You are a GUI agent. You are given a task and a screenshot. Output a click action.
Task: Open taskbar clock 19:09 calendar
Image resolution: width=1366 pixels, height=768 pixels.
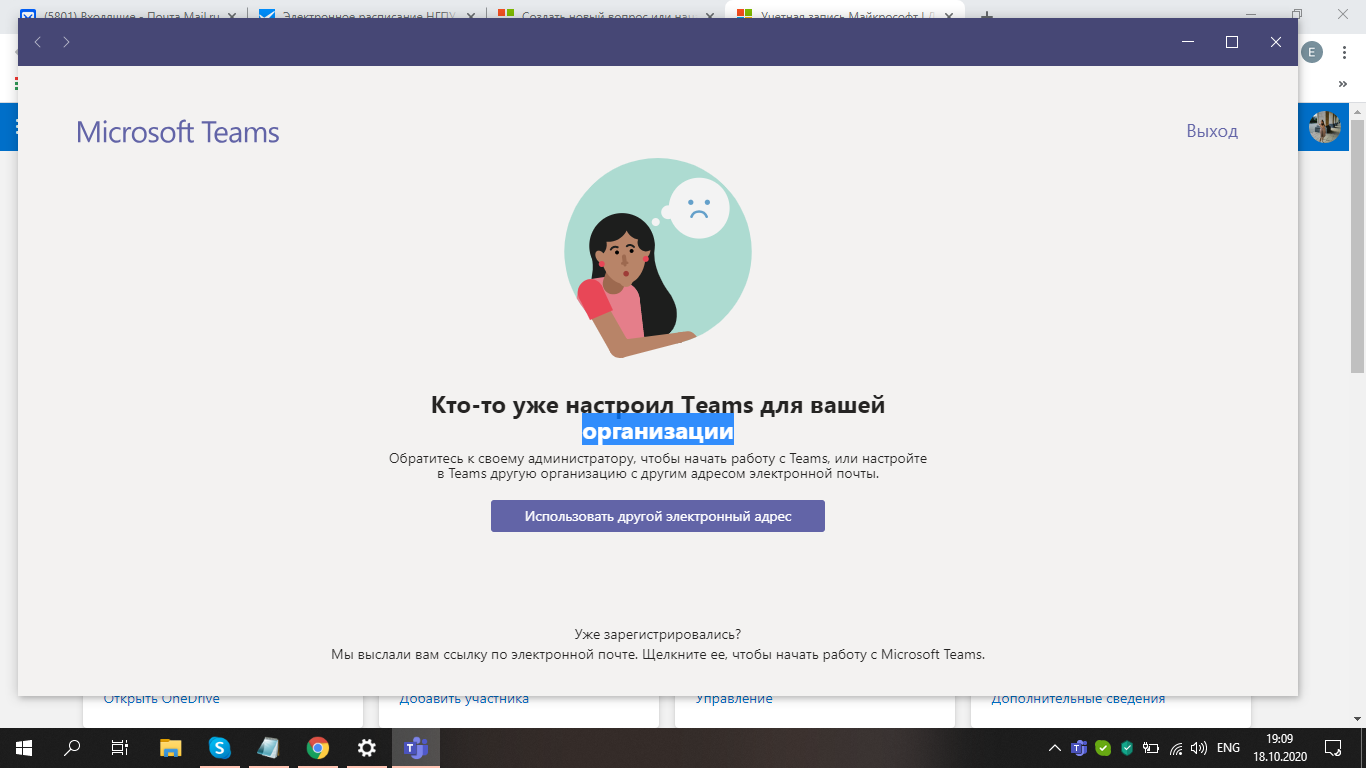coord(1279,748)
